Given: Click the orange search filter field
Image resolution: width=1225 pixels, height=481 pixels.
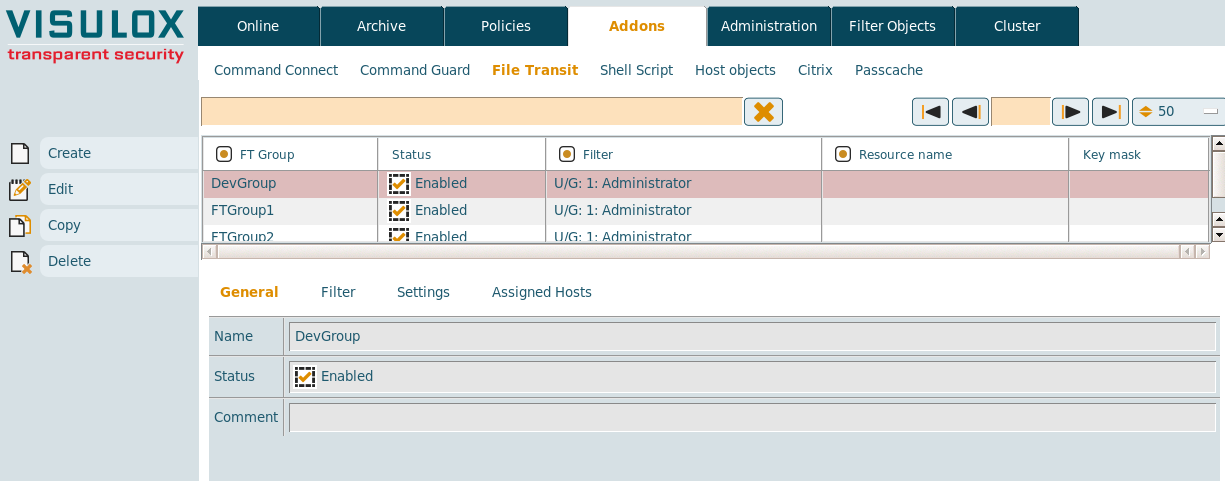Looking at the screenshot, I should pos(471,112).
